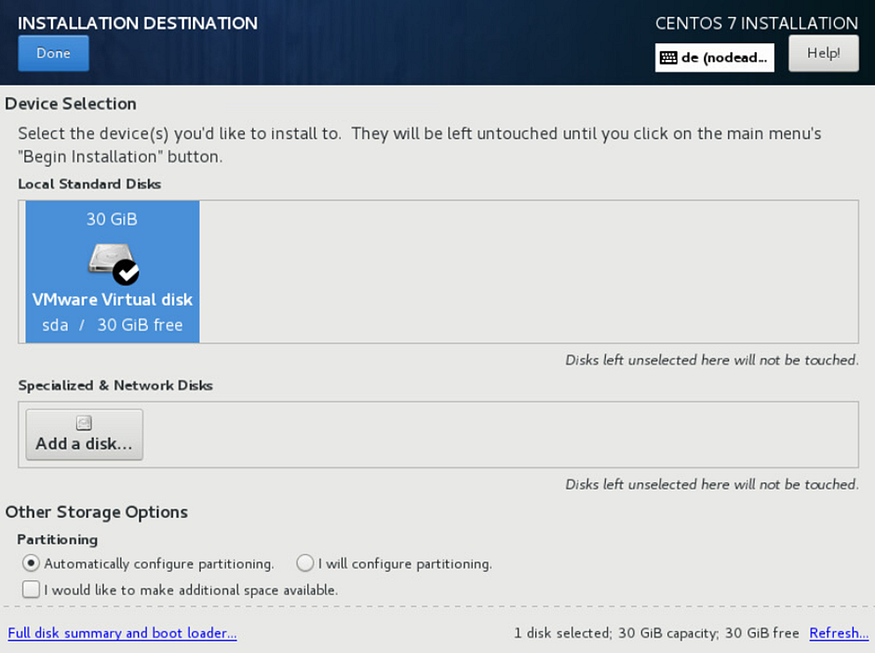
Task: Click the 'CENTOS 7 INSTALLATION' label
Action: (757, 23)
